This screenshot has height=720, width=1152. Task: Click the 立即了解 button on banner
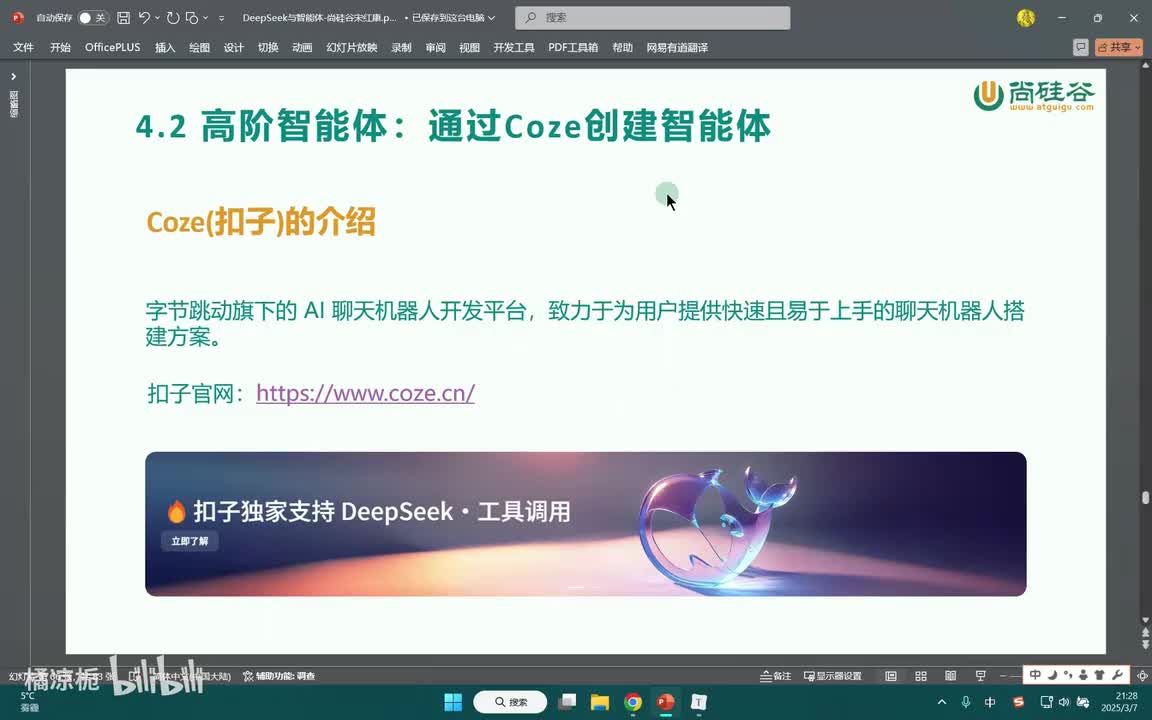[190, 541]
